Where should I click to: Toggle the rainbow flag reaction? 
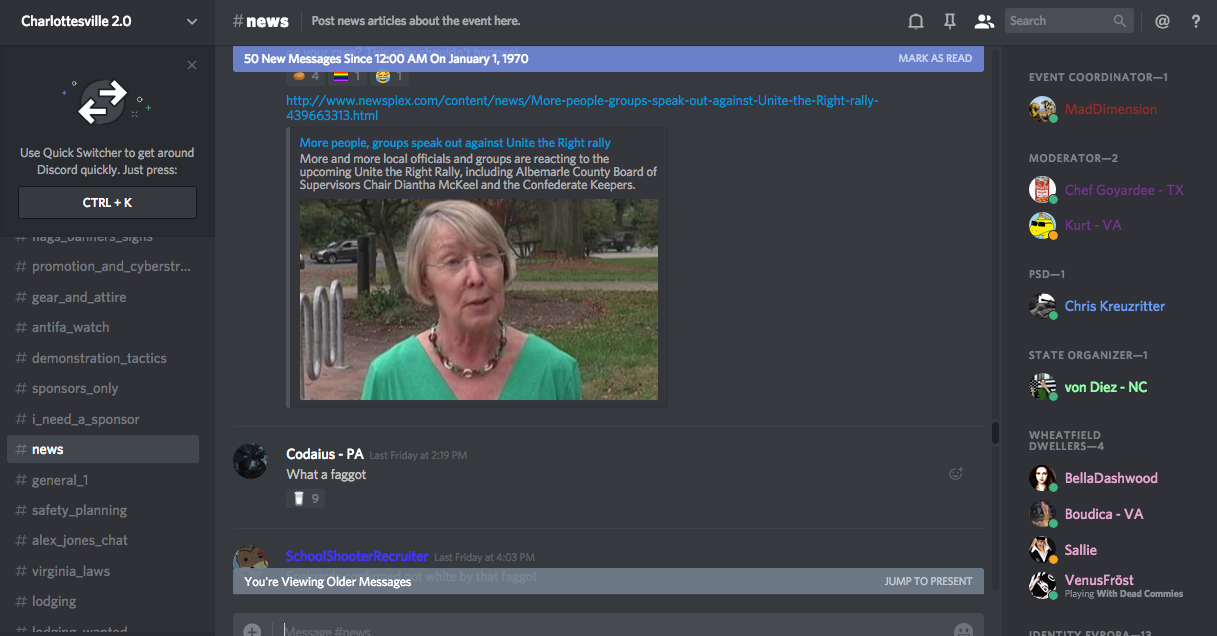[349, 76]
